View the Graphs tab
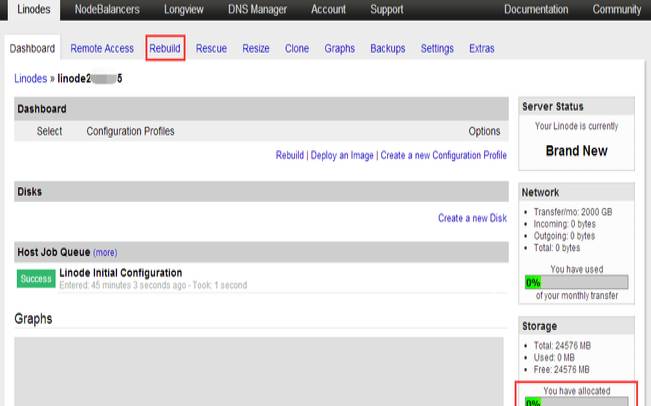 click(x=340, y=48)
